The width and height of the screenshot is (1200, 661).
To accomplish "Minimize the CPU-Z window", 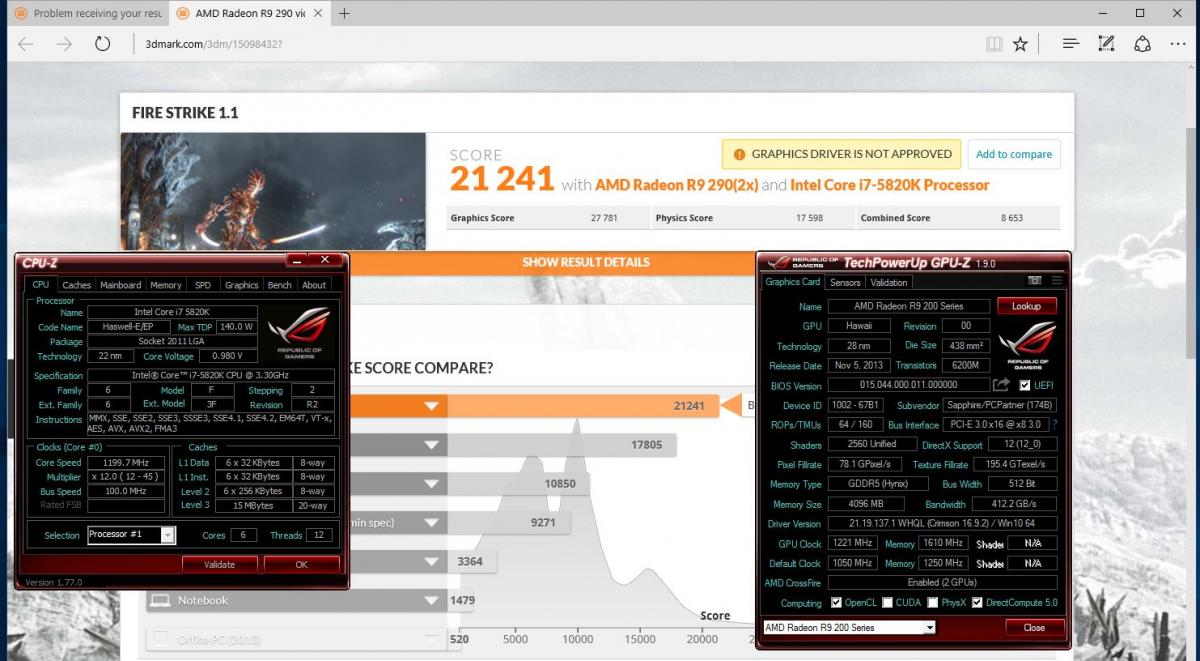I will point(297,260).
